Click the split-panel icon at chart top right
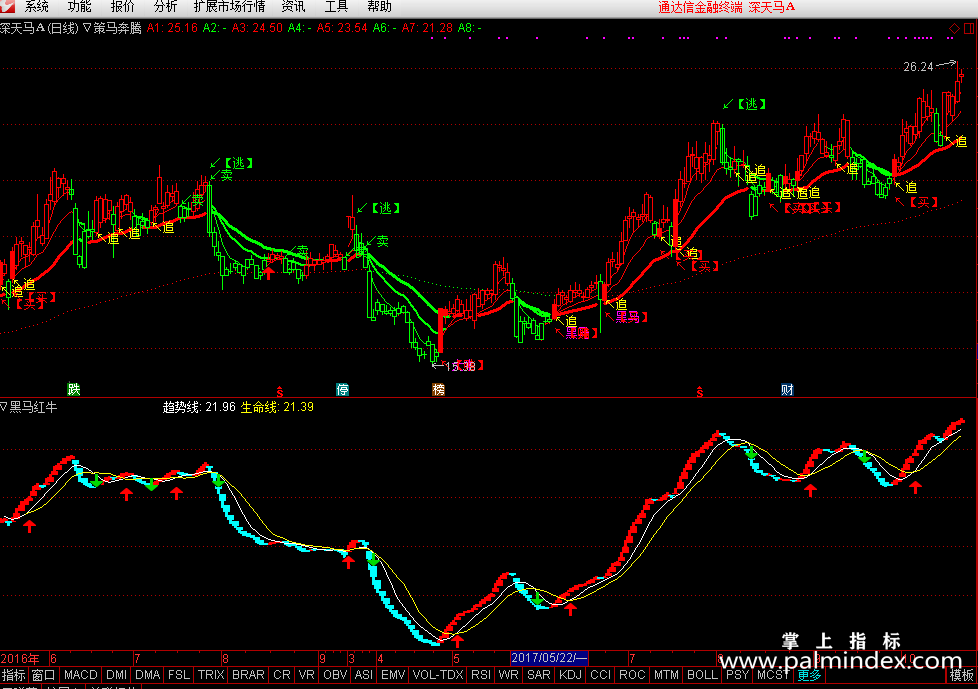 tap(969, 28)
